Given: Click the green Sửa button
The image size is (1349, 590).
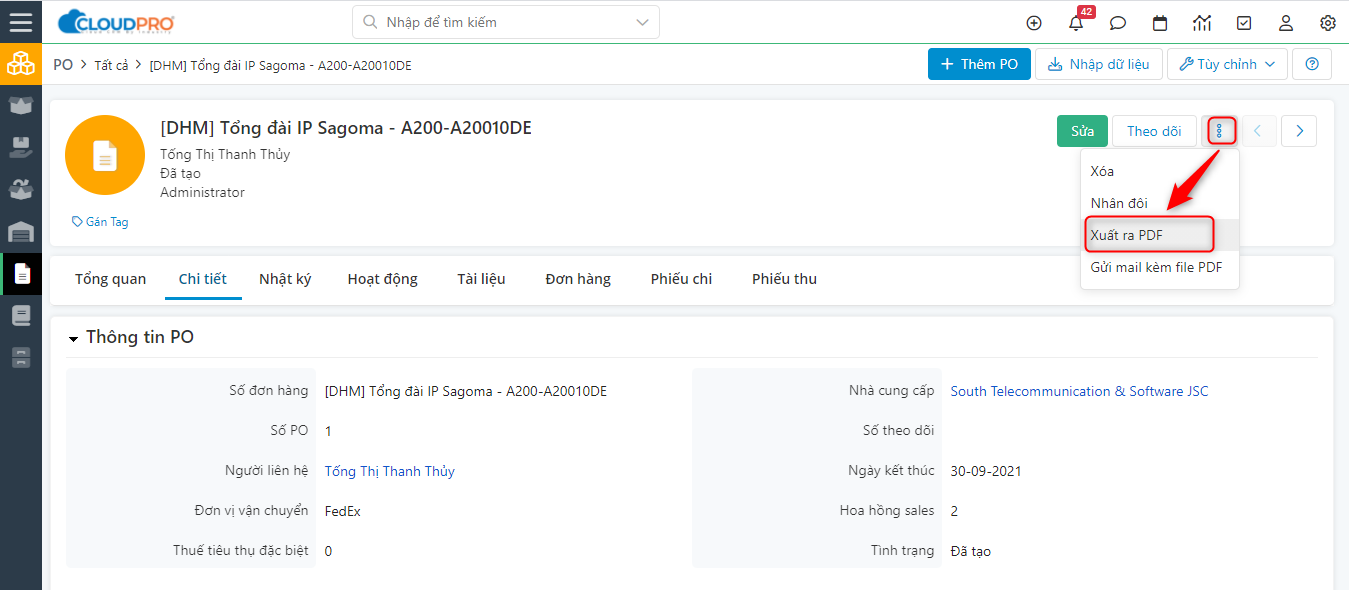Looking at the screenshot, I should pyautogui.click(x=1082, y=131).
